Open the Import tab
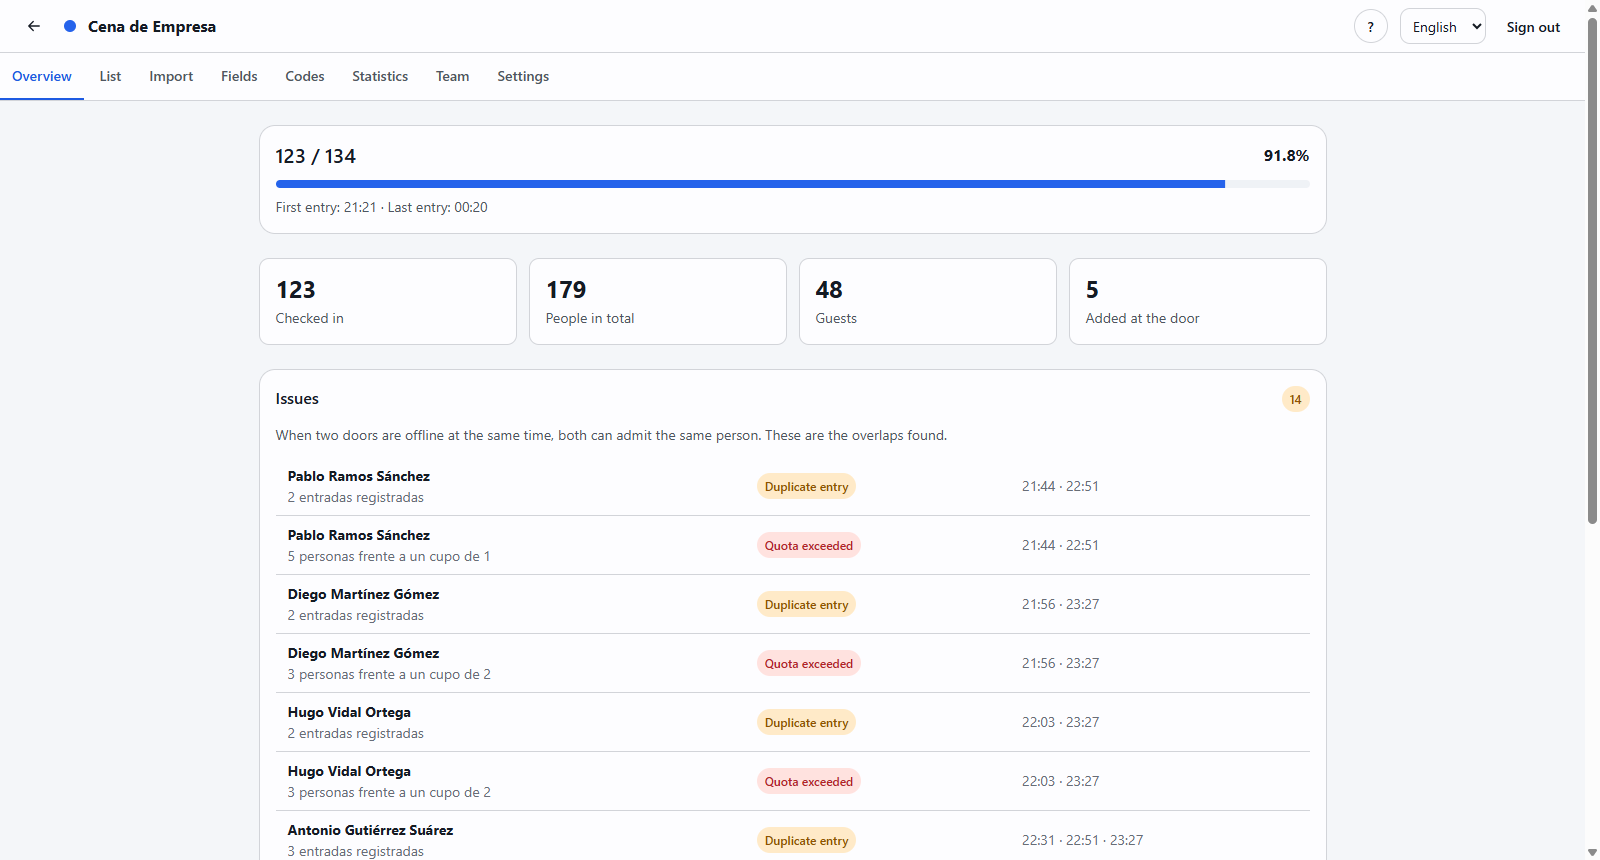The image size is (1600, 860). pyautogui.click(x=171, y=76)
